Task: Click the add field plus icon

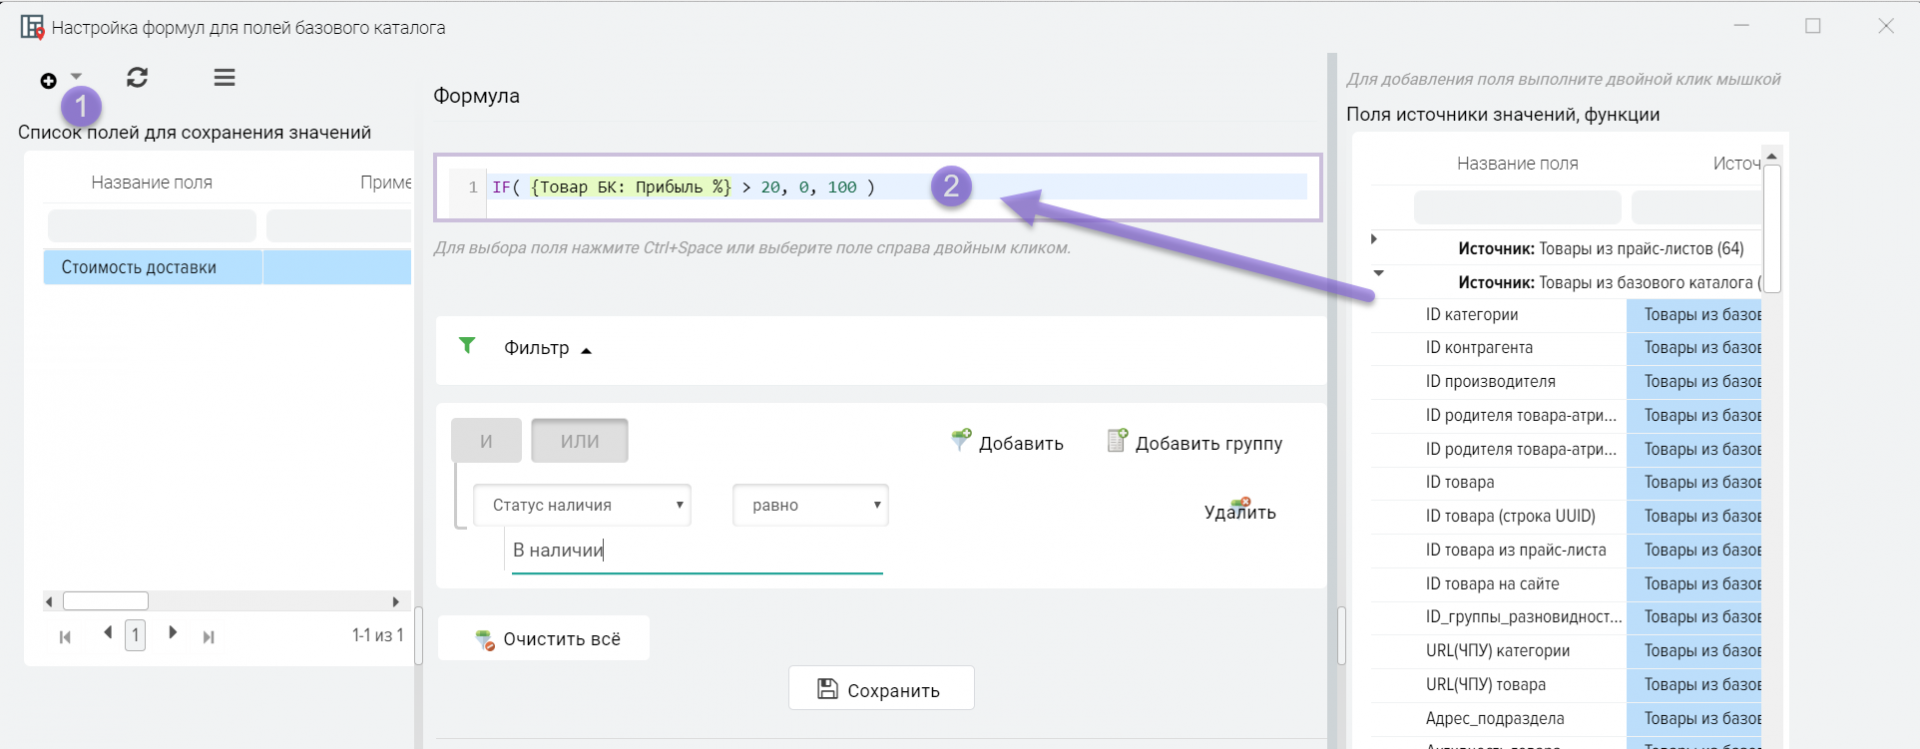Action: (x=48, y=81)
